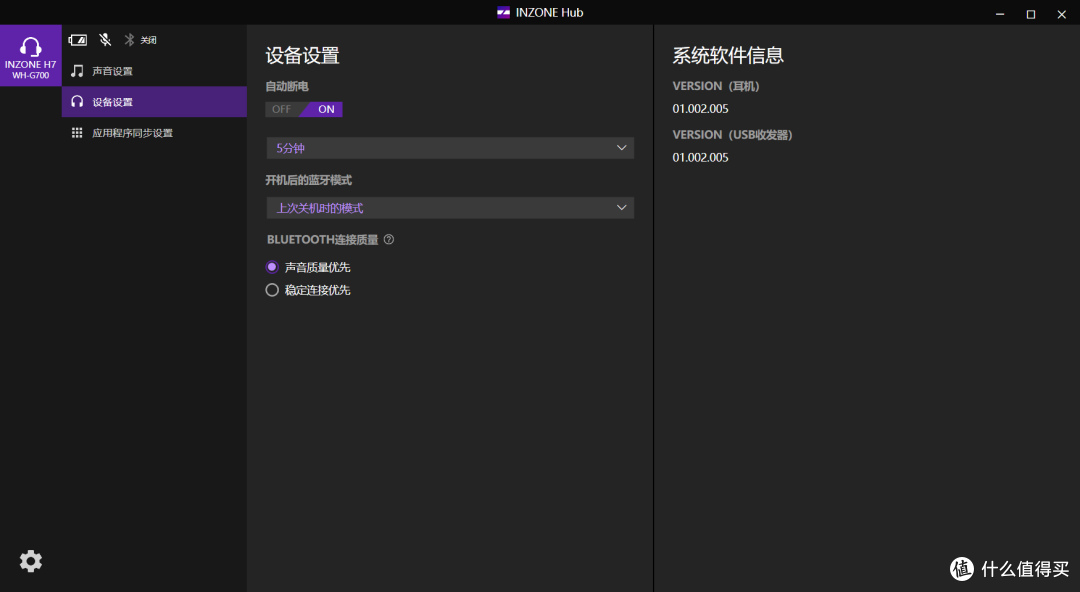Click the 开机后的蓝牙模式 label
Screen dimensions: 1080x592
(x=309, y=180)
